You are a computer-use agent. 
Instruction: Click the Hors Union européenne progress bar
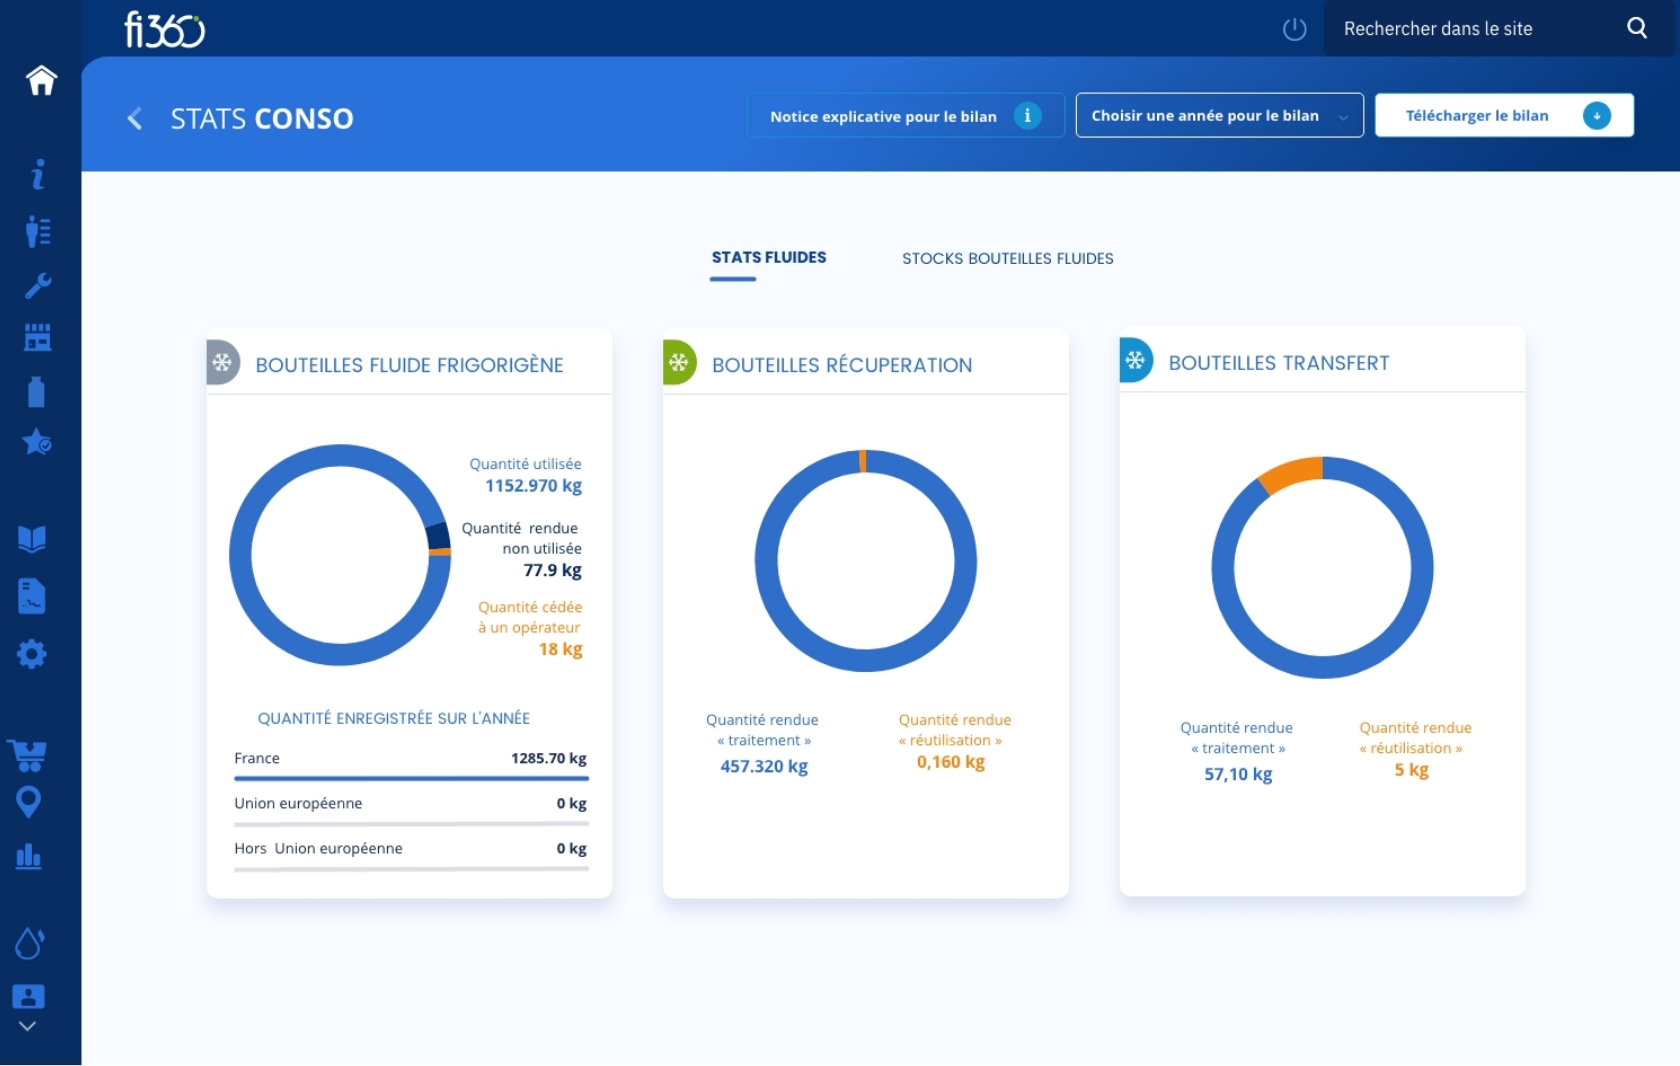pos(411,869)
